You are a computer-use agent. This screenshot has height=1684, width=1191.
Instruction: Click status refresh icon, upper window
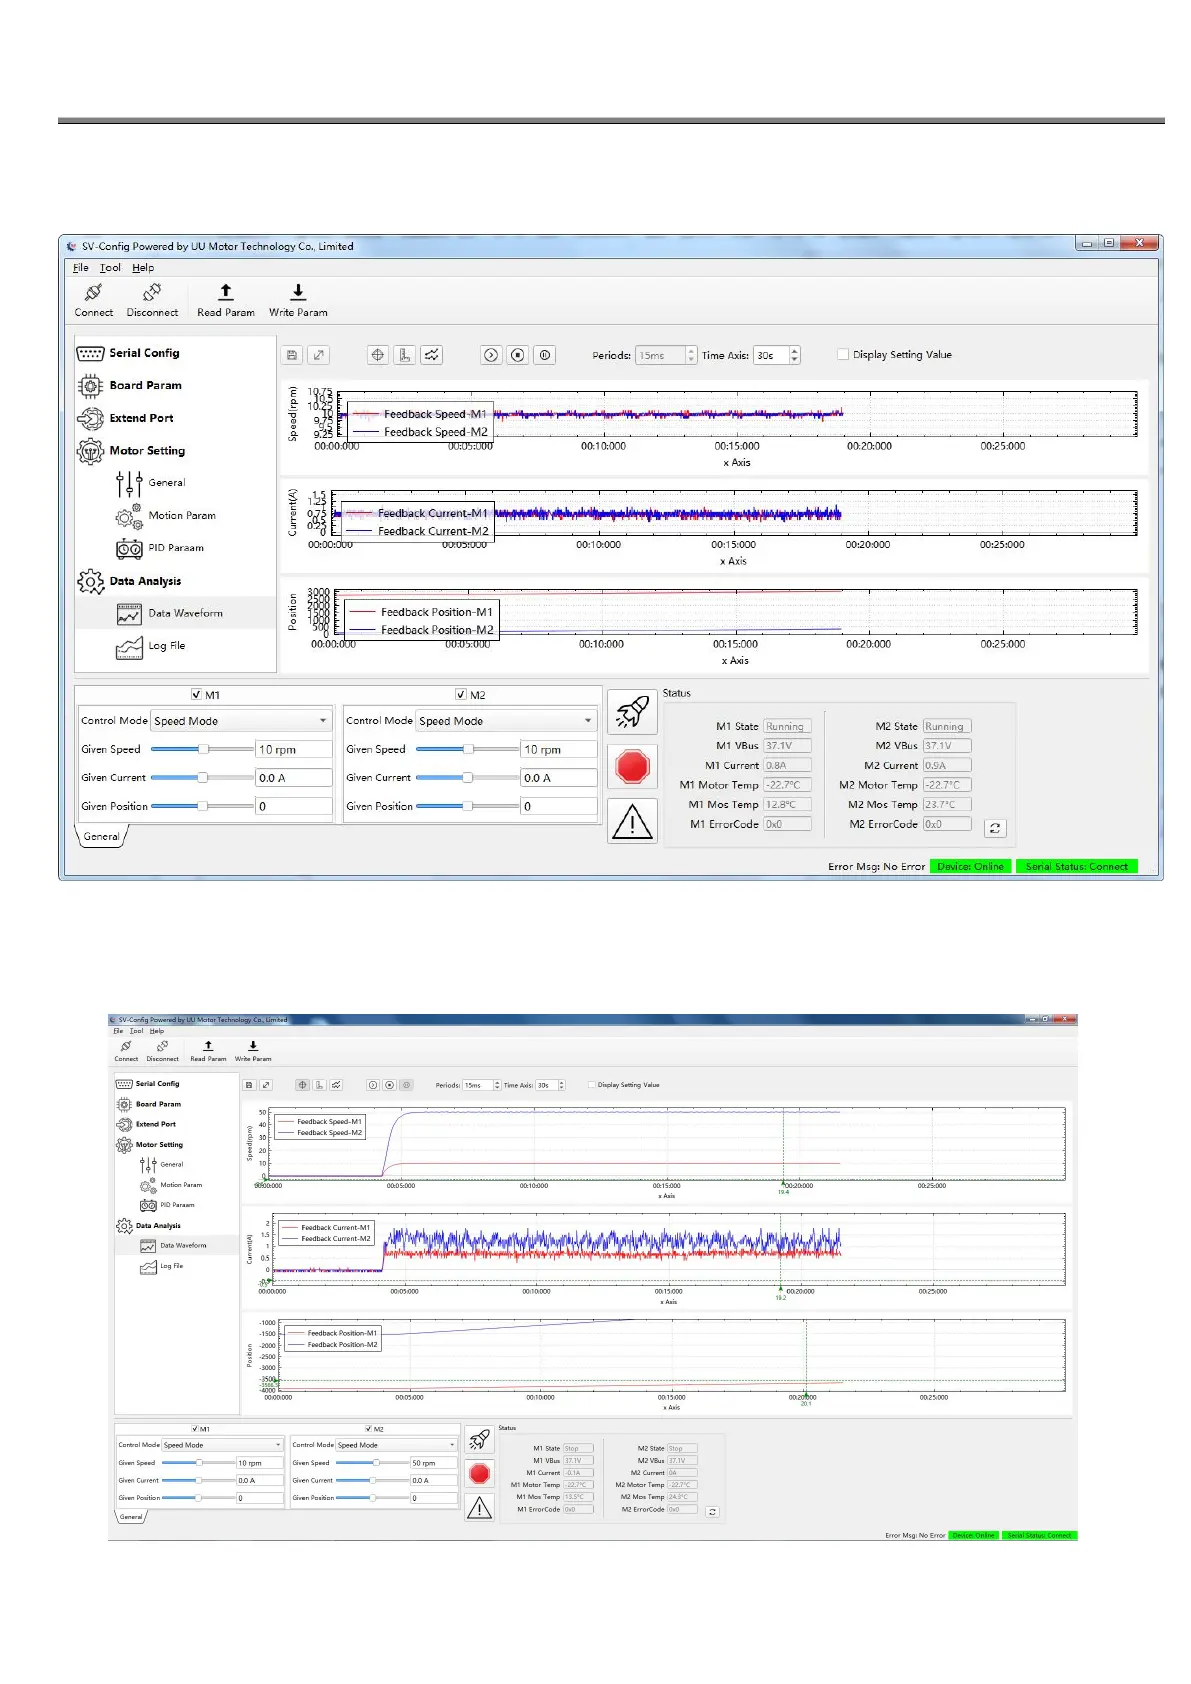click(994, 828)
